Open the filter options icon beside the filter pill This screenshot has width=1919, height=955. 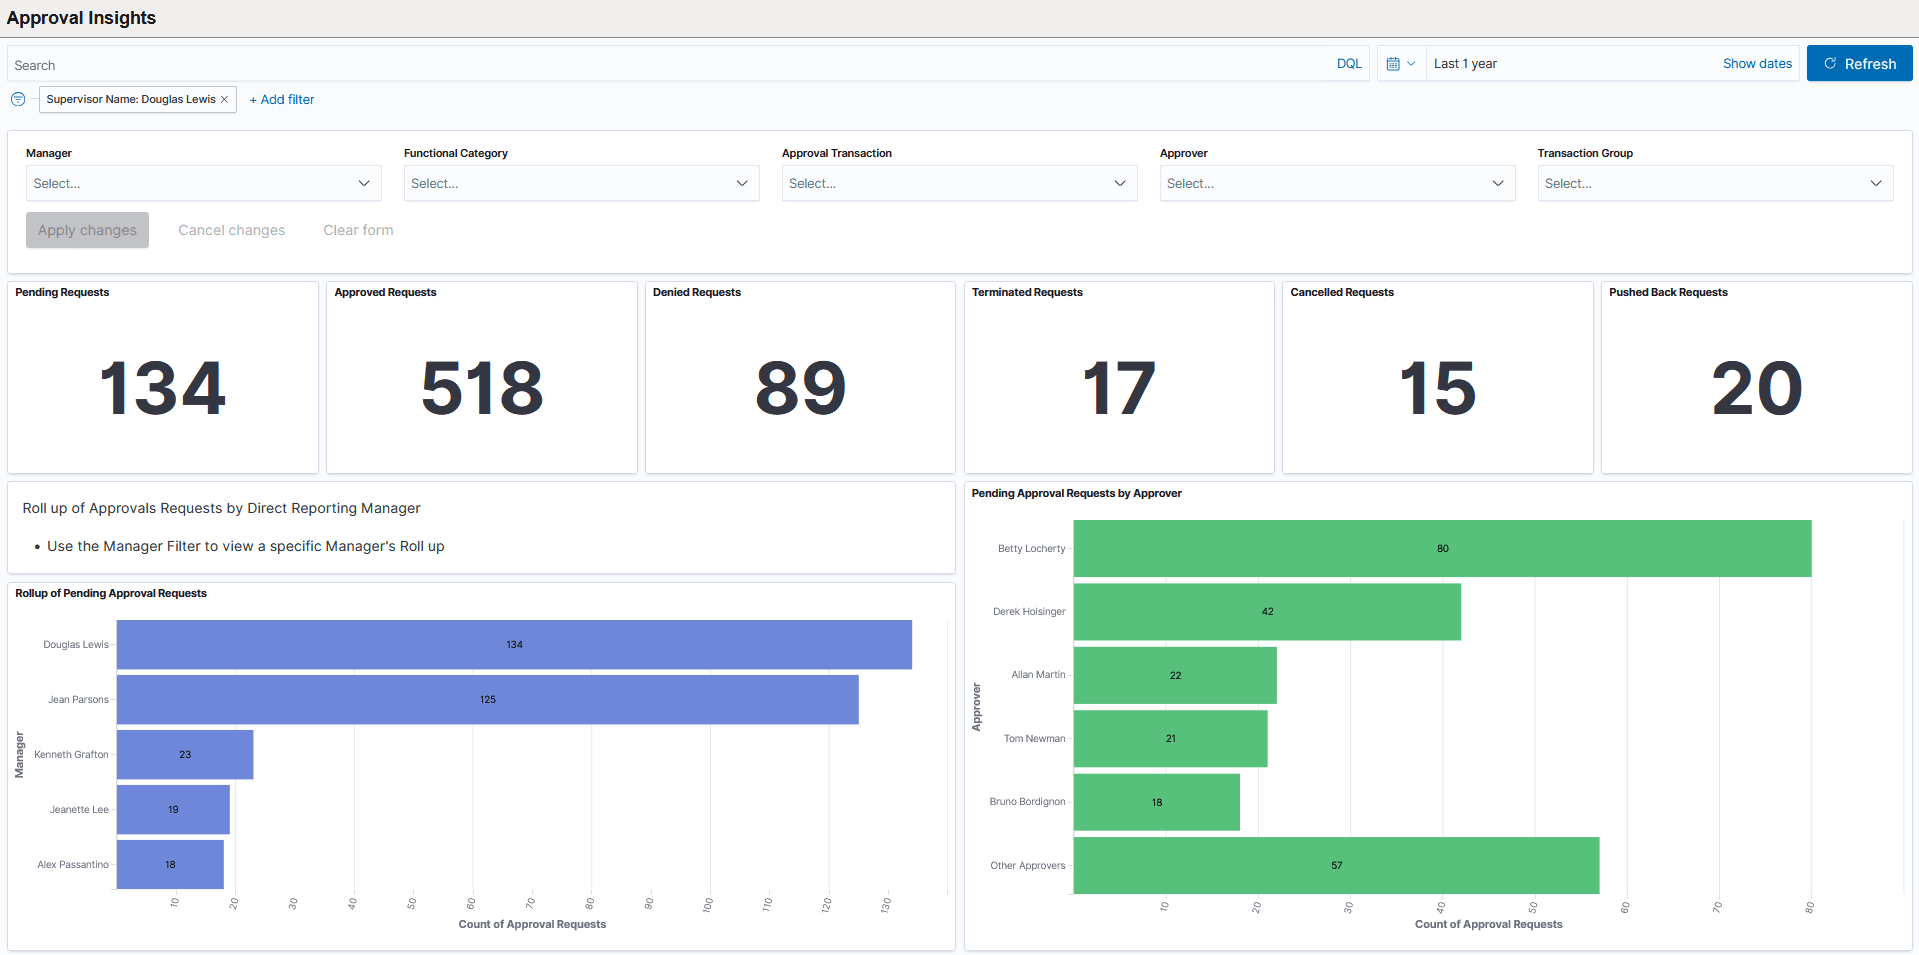pos(18,99)
